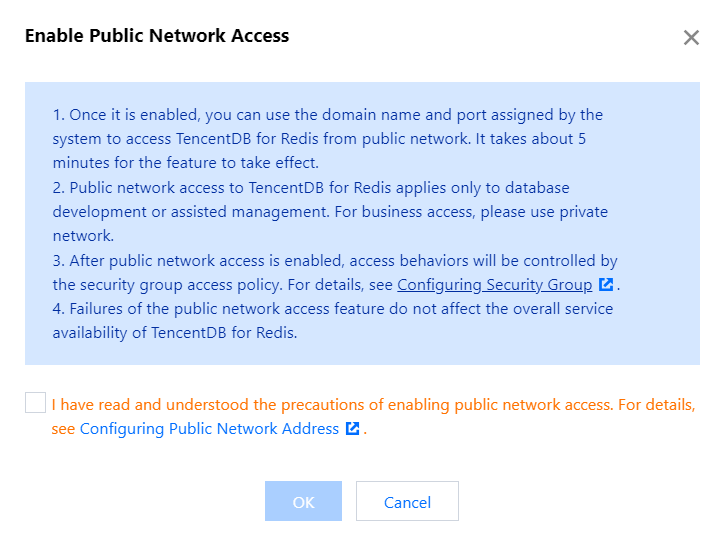This screenshot has width=727, height=538.
Task: Tick the precautions acknowledgment checkbox
Action: (x=36, y=403)
